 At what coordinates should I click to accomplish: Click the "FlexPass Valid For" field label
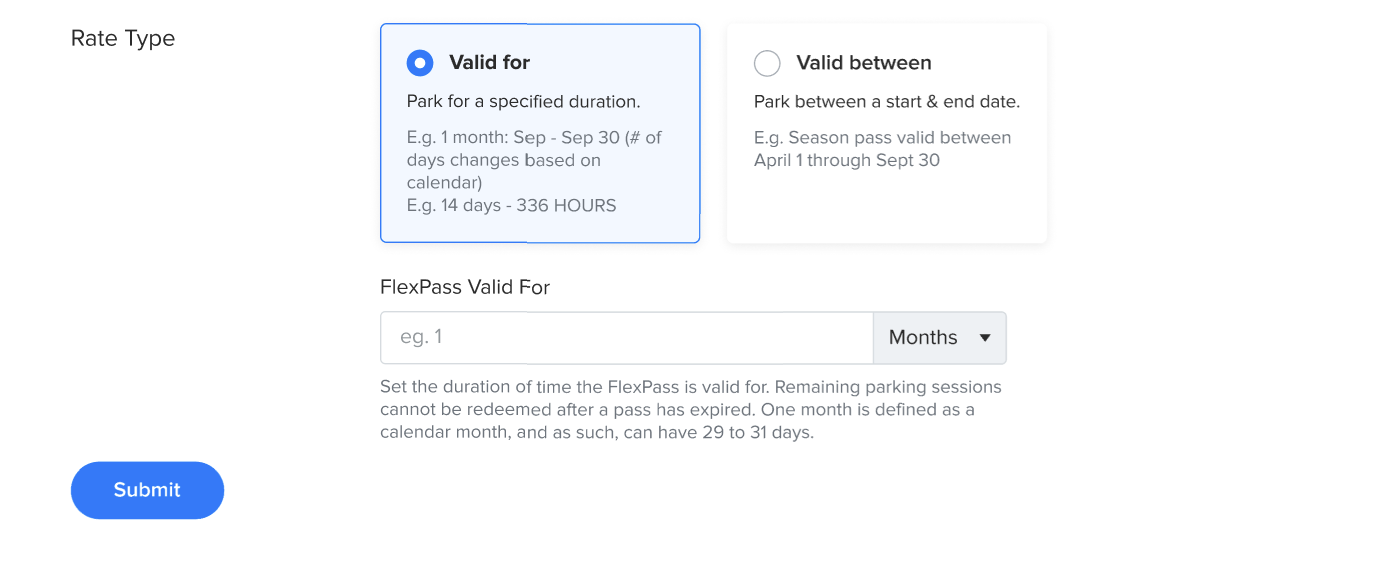(x=465, y=287)
